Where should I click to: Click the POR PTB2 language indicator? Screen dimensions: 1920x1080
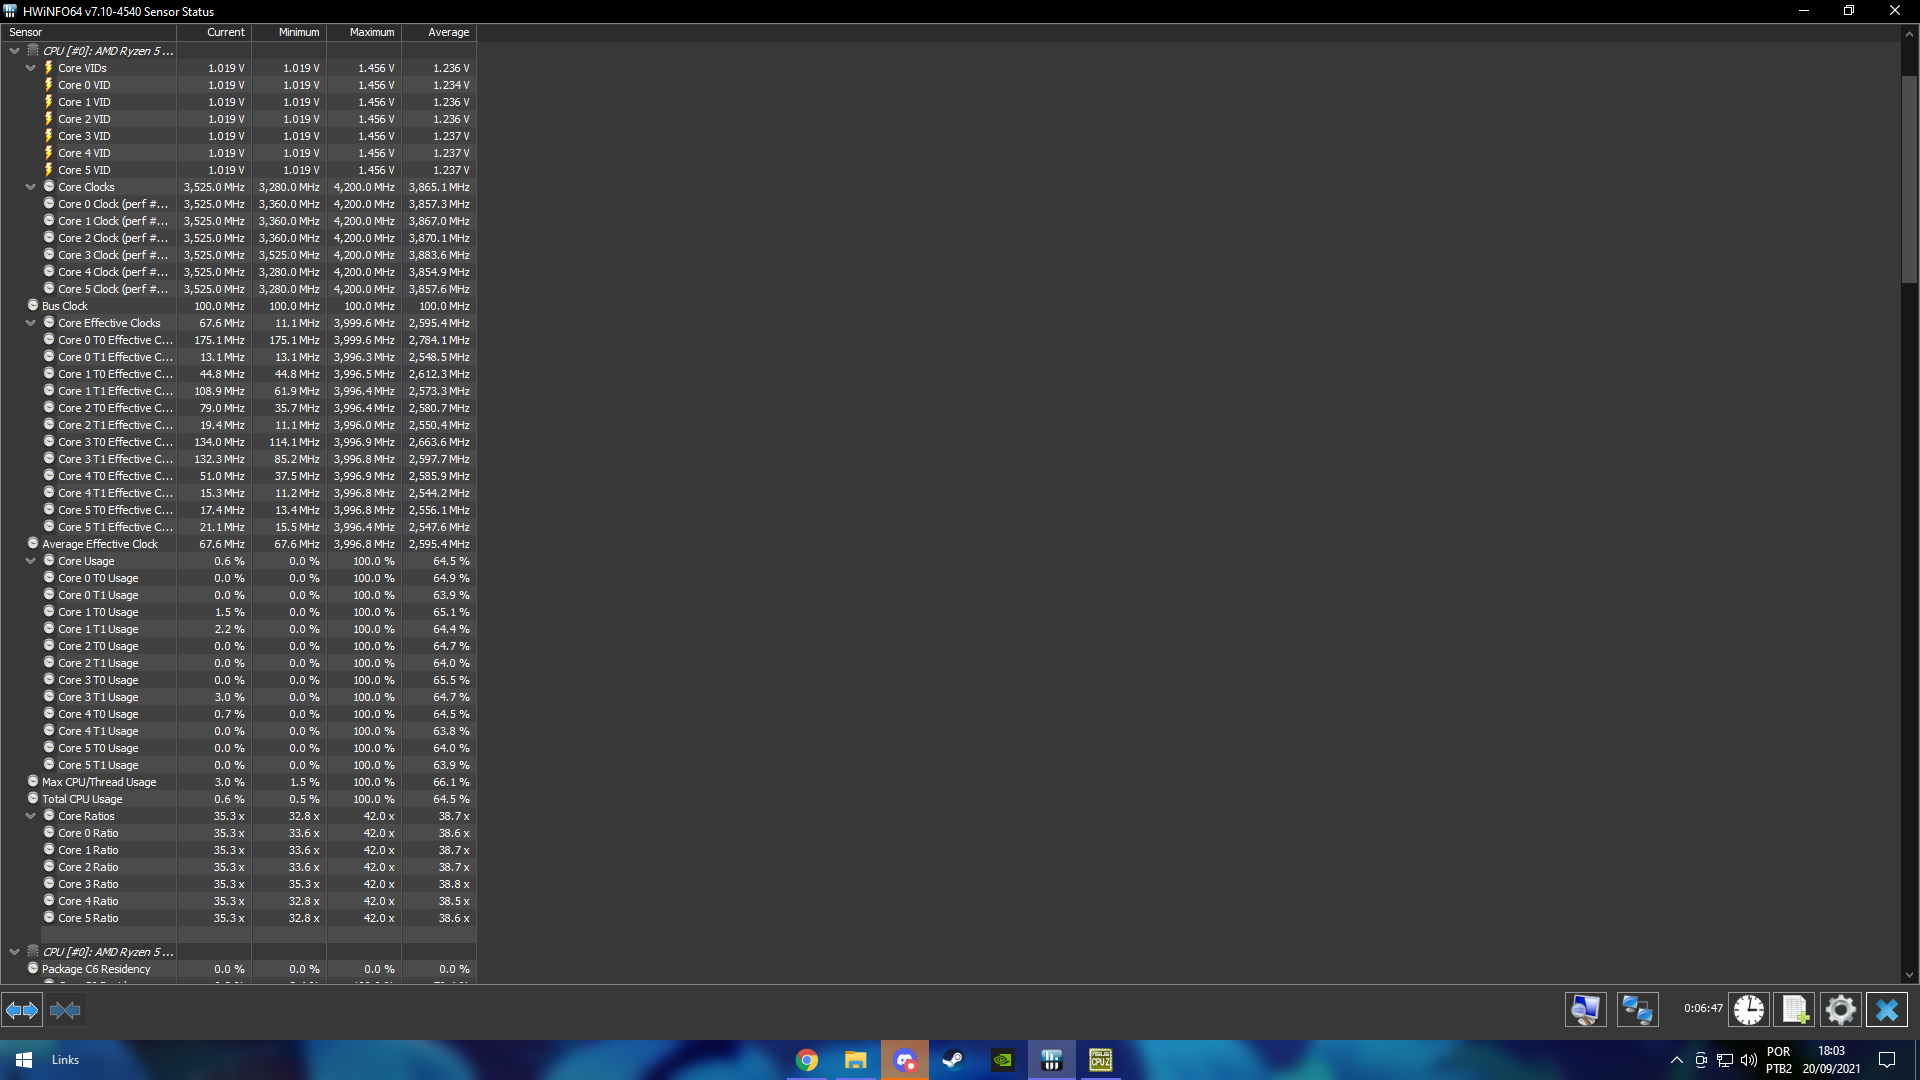1779,1060
